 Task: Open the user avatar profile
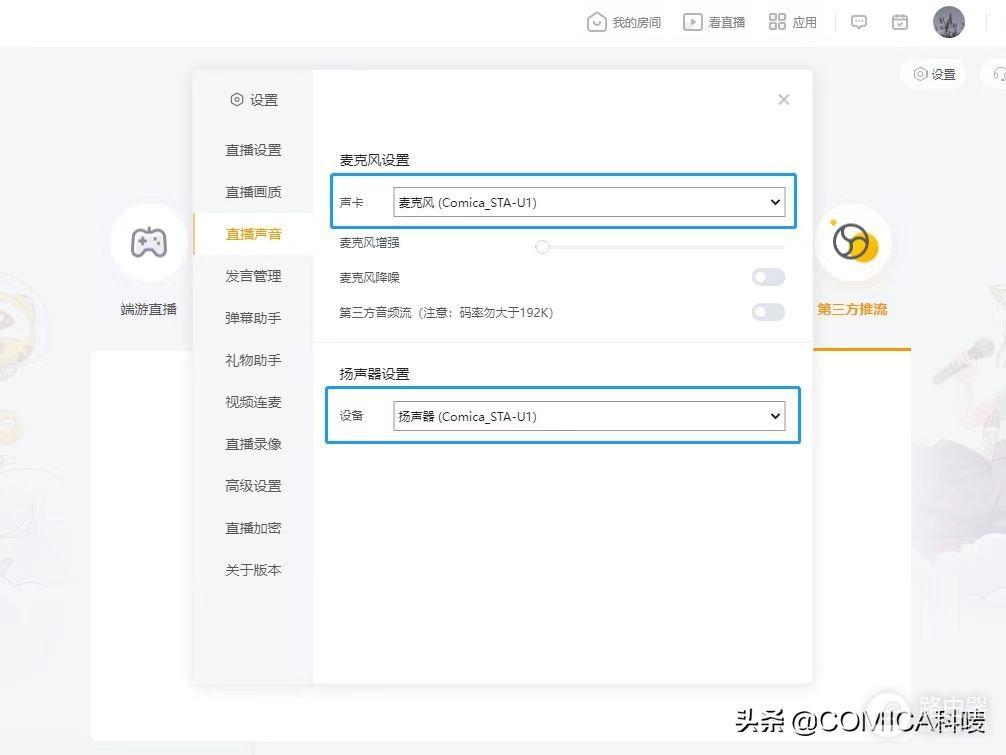click(948, 22)
